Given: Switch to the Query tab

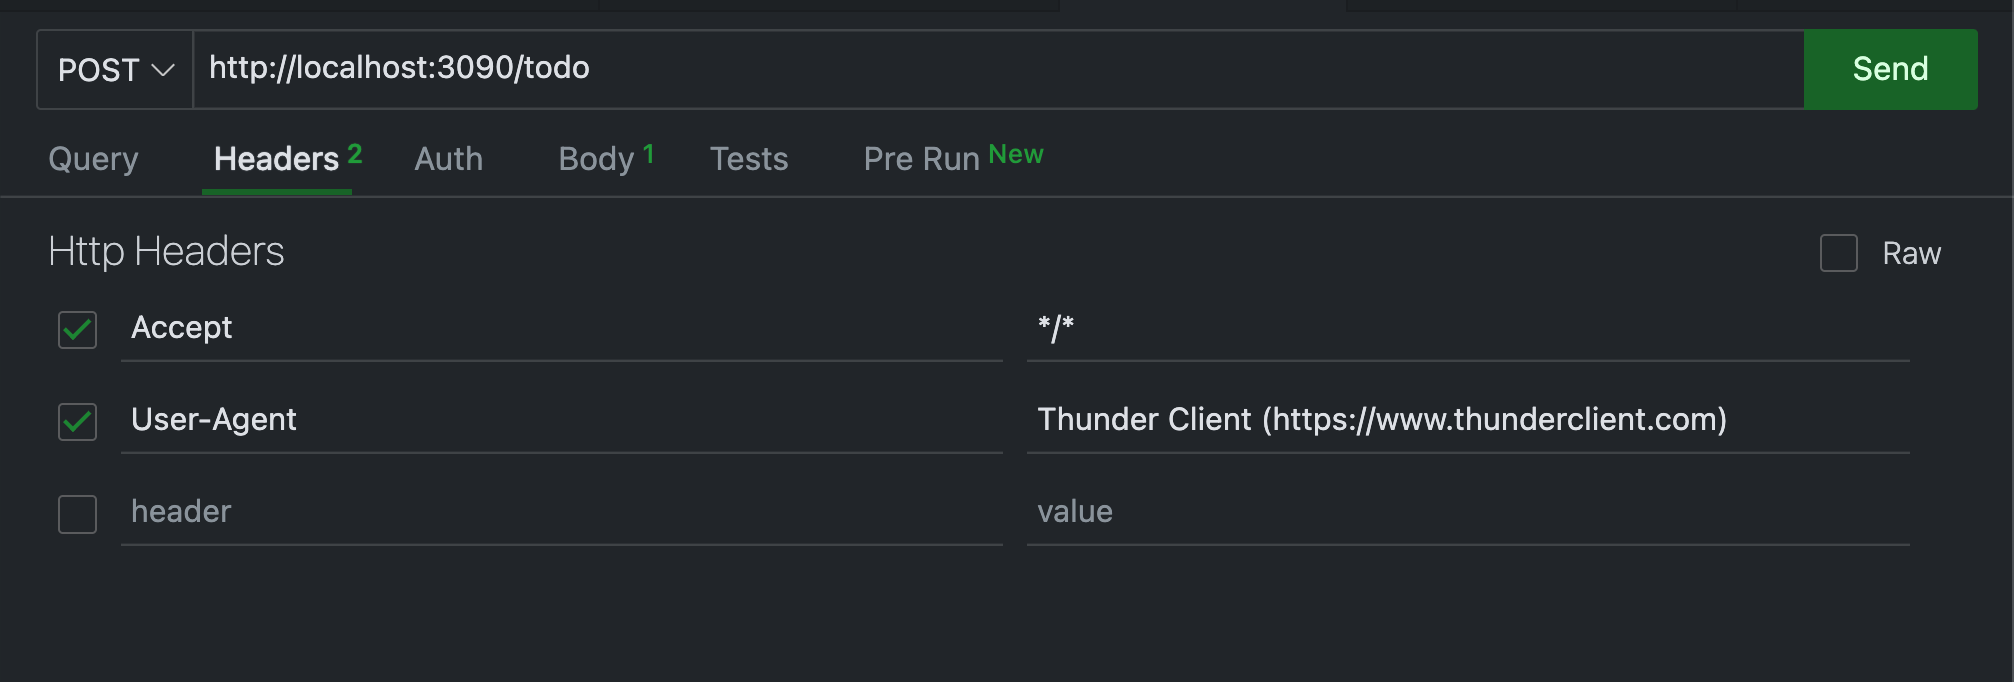Looking at the screenshot, I should 93,159.
